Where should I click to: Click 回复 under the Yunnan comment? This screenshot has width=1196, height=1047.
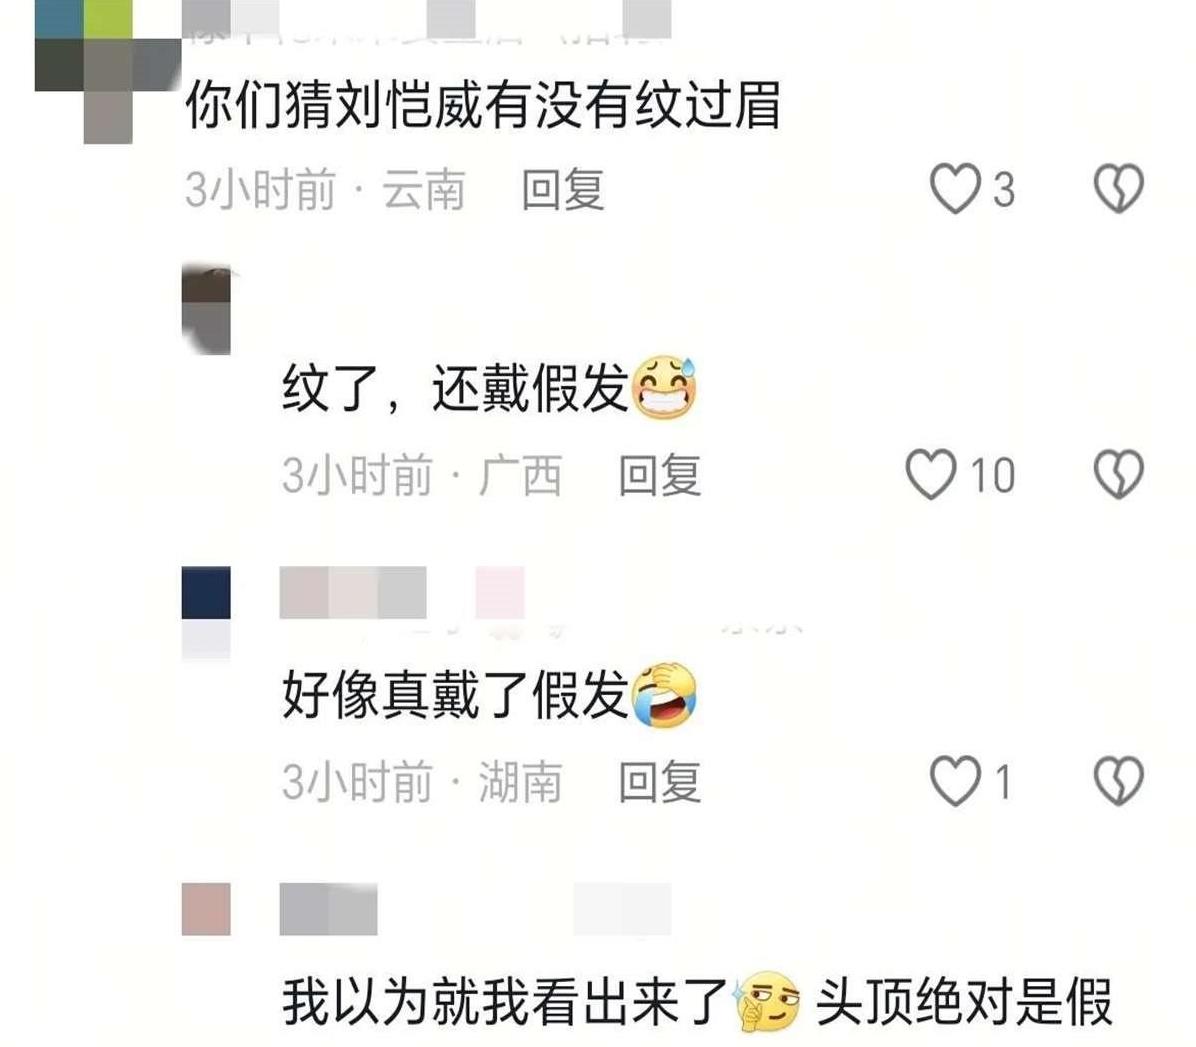(x=563, y=190)
